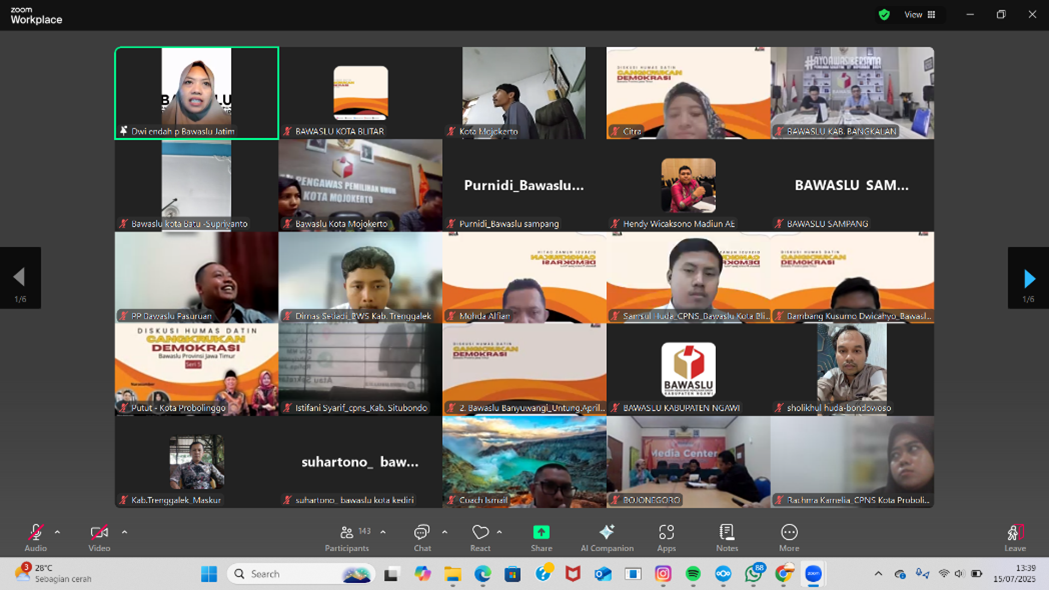Click the suhartono_bawaslu kota kediri label
Viewport: 1049px width, 590px height.
coord(355,500)
